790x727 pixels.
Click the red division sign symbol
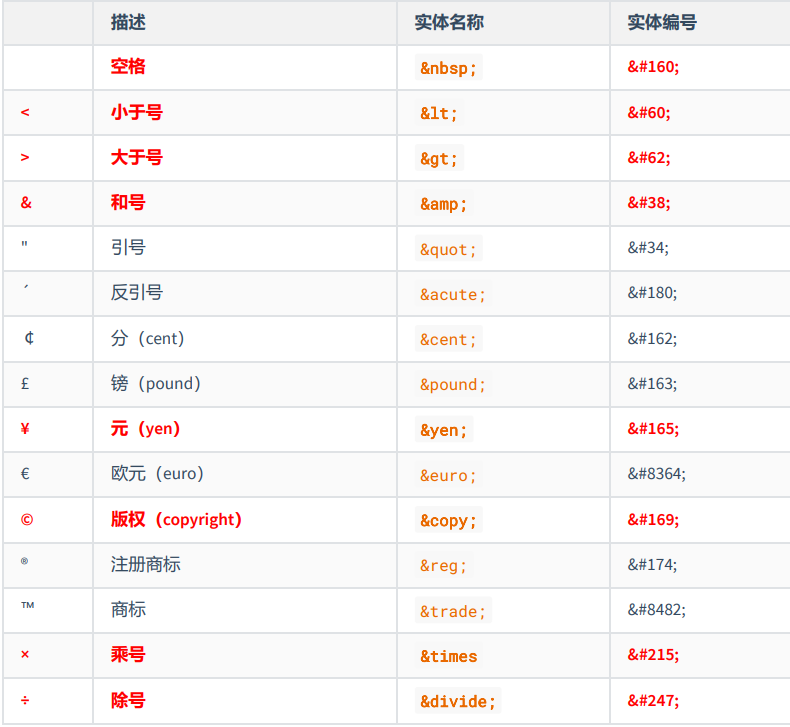25,700
